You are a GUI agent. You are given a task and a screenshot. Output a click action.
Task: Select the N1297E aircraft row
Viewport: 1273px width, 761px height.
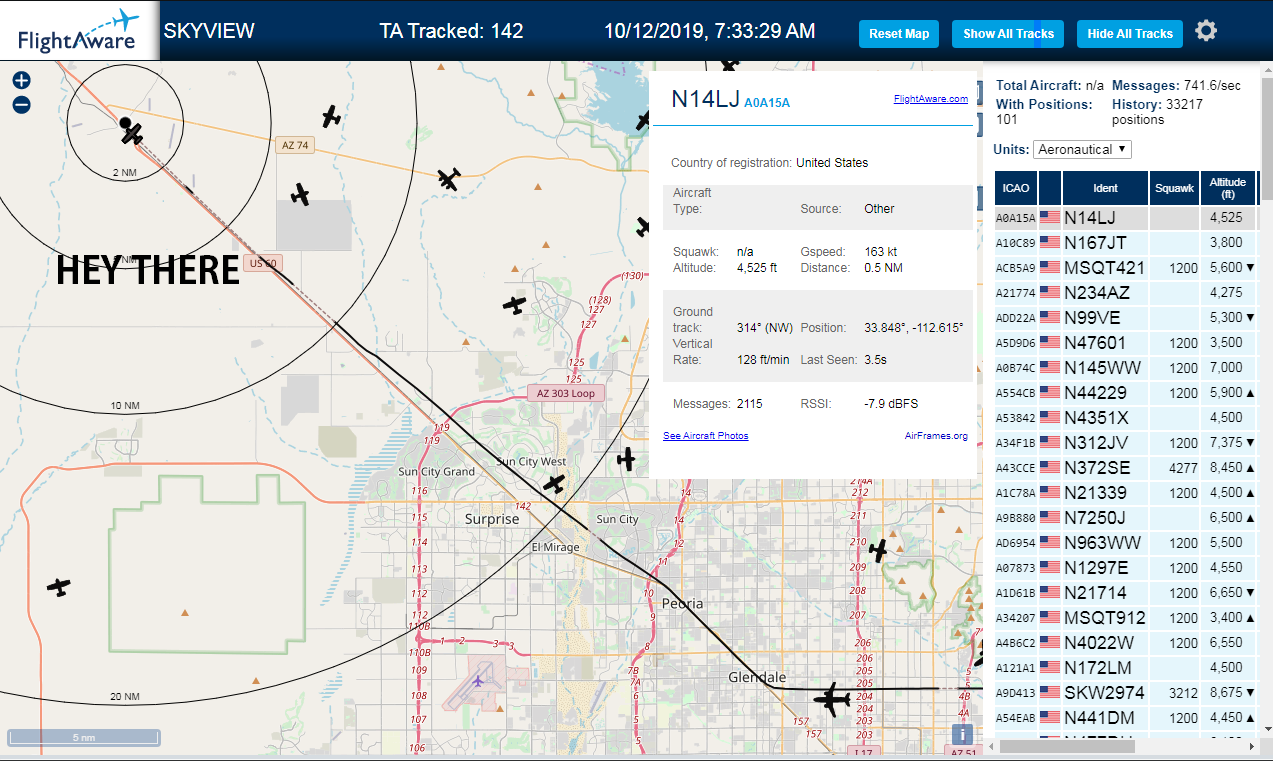(x=1125, y=567)
